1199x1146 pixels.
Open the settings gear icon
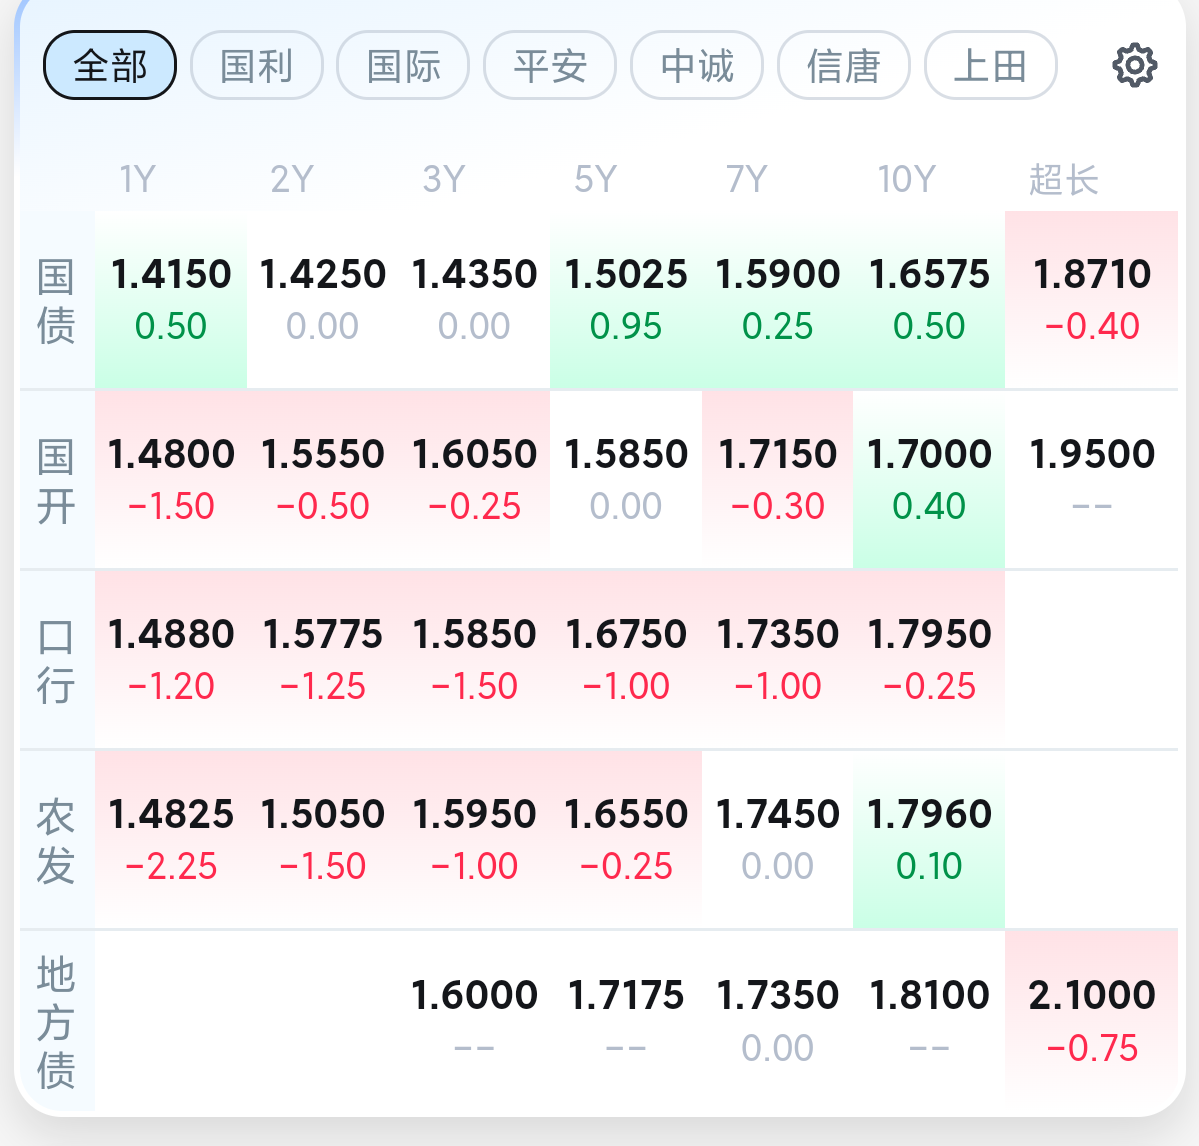[x=1134, y=65]
